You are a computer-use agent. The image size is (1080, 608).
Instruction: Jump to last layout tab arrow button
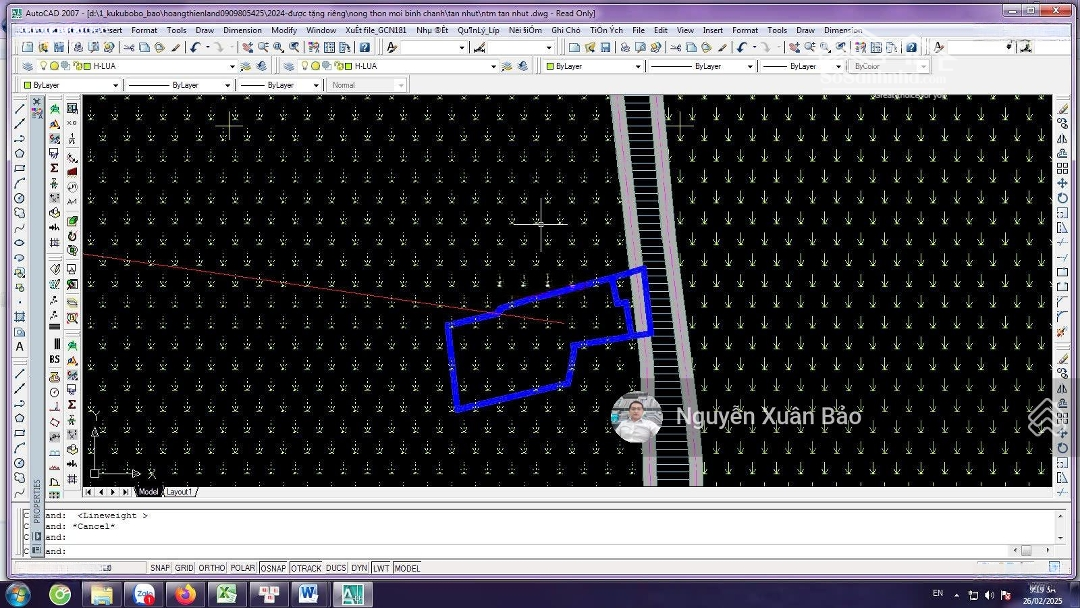click(125, 492)
